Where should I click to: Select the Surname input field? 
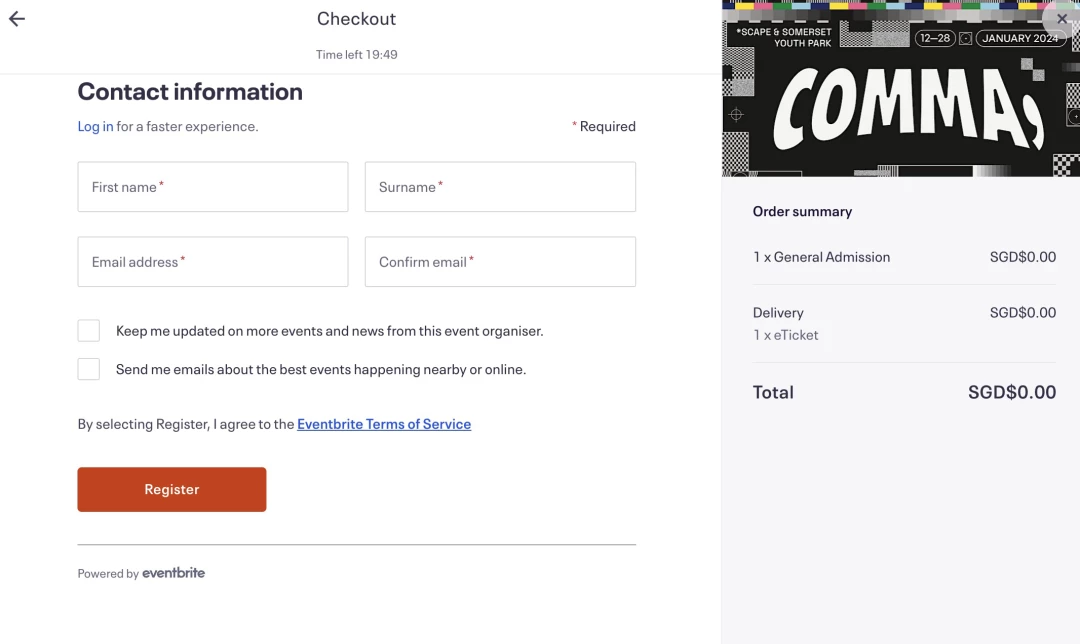[500, 187]
